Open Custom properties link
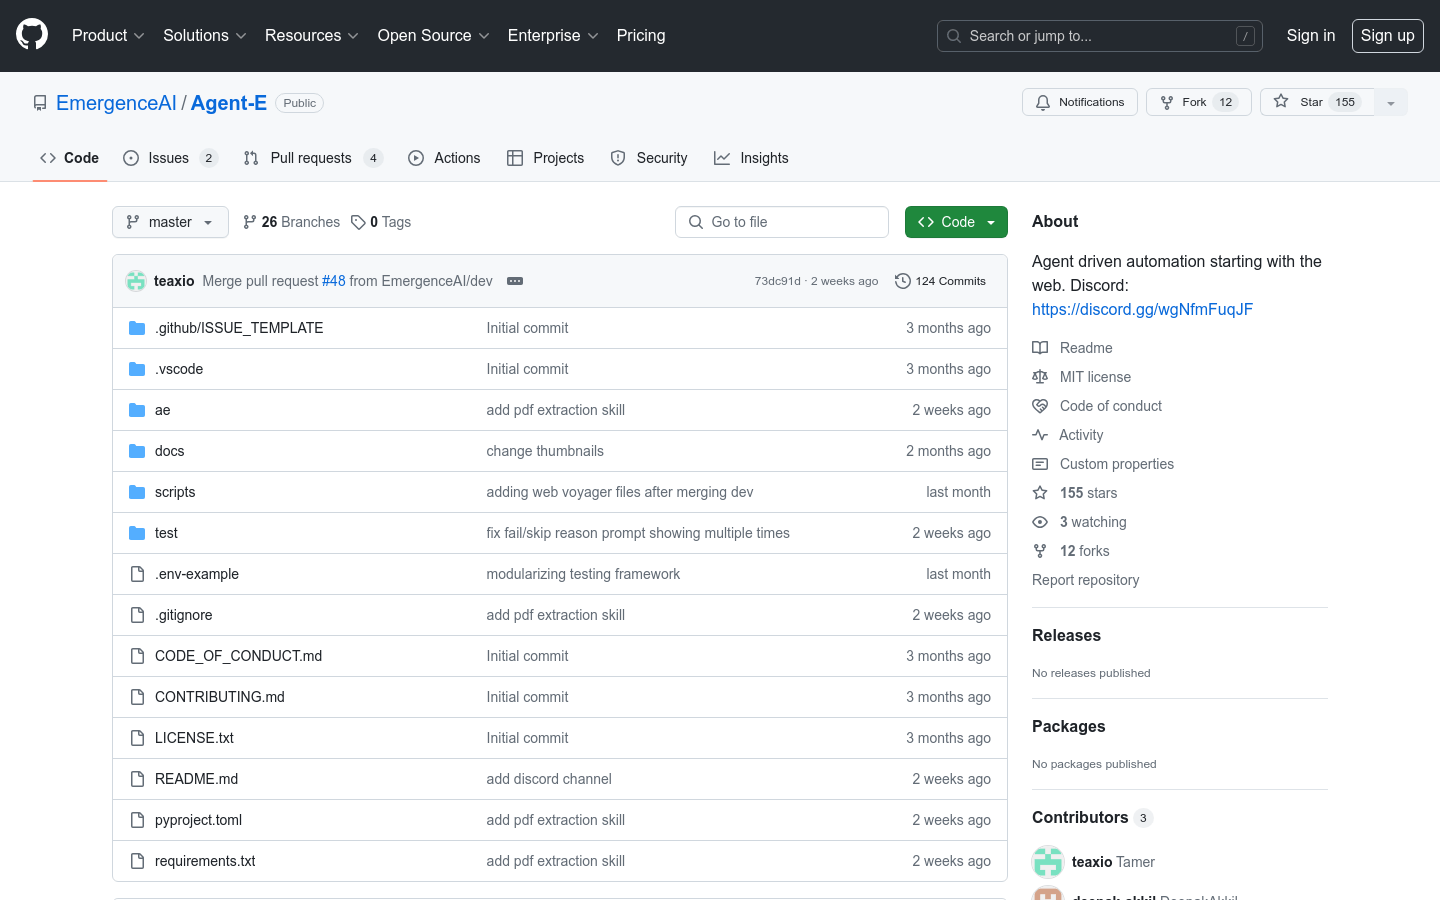1440x900 pixels. (x=1103, y=464)
